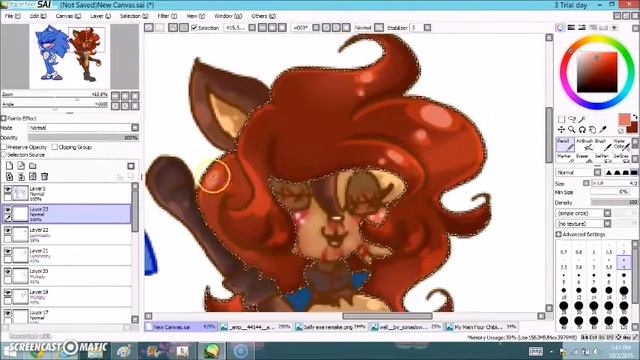Open the Stabilizer value dropdown
640x360 pixels.
(427, 28)
